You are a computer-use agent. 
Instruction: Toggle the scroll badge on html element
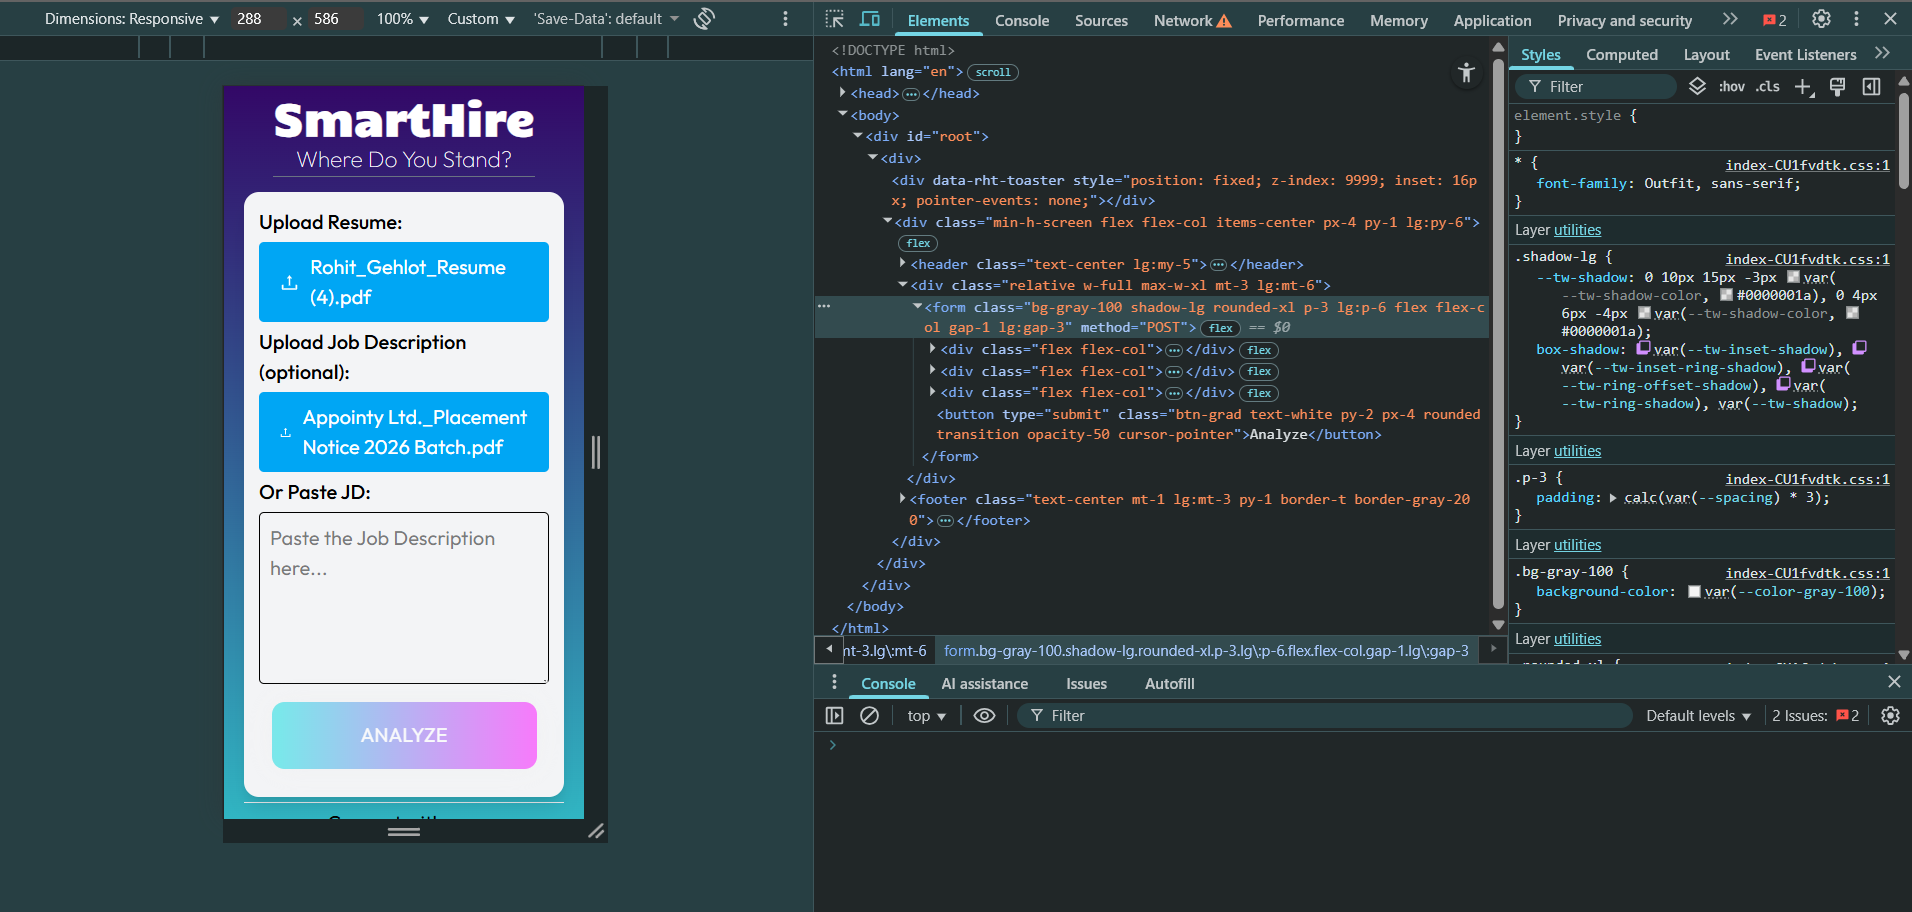click(993, 72)
